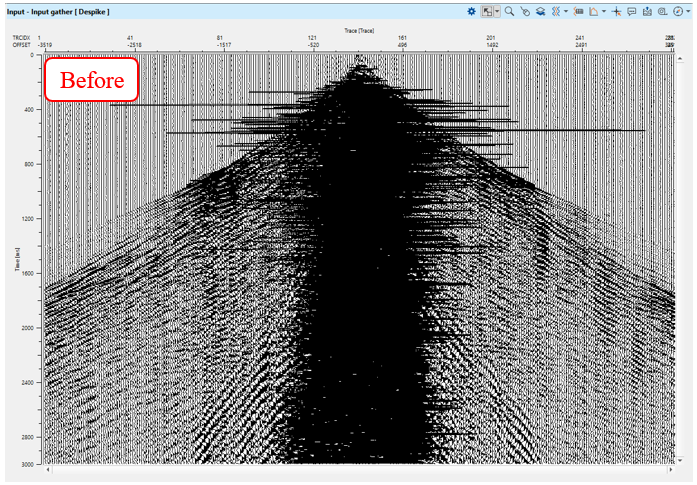
Task: Click the zoom-to-fit magnifier icon
Action: (x=662, y=12)
